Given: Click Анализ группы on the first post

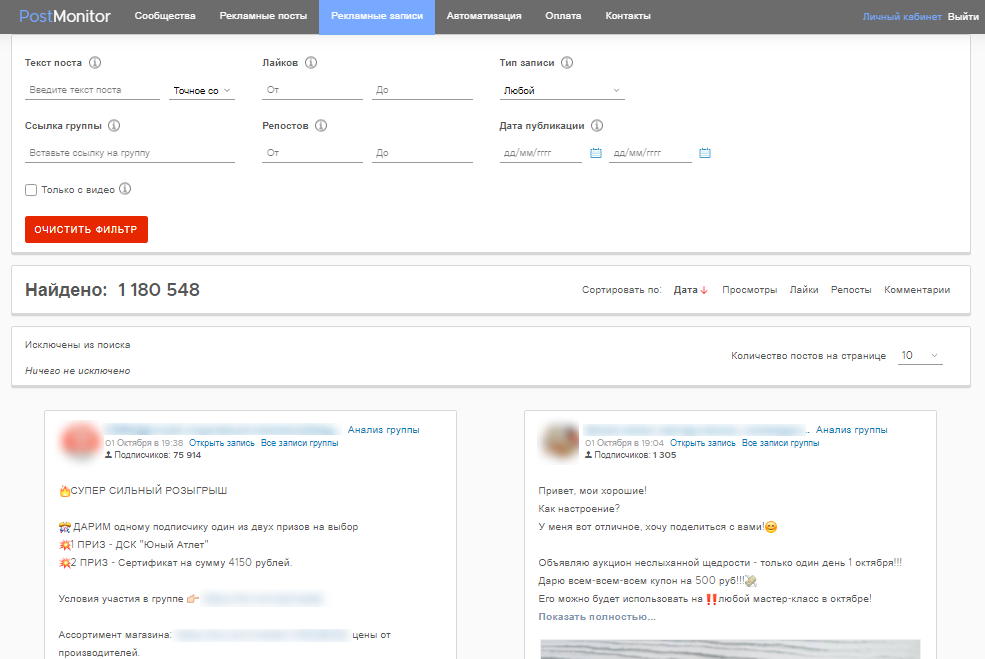Looking at the screenshot, I should [x=383, y=430].
